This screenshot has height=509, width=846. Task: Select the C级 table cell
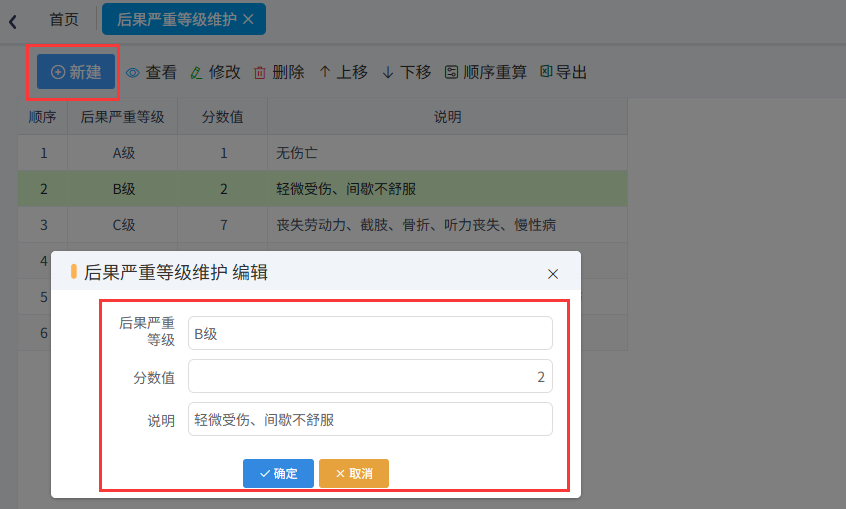pyautogui.click(x=123, y=225)
